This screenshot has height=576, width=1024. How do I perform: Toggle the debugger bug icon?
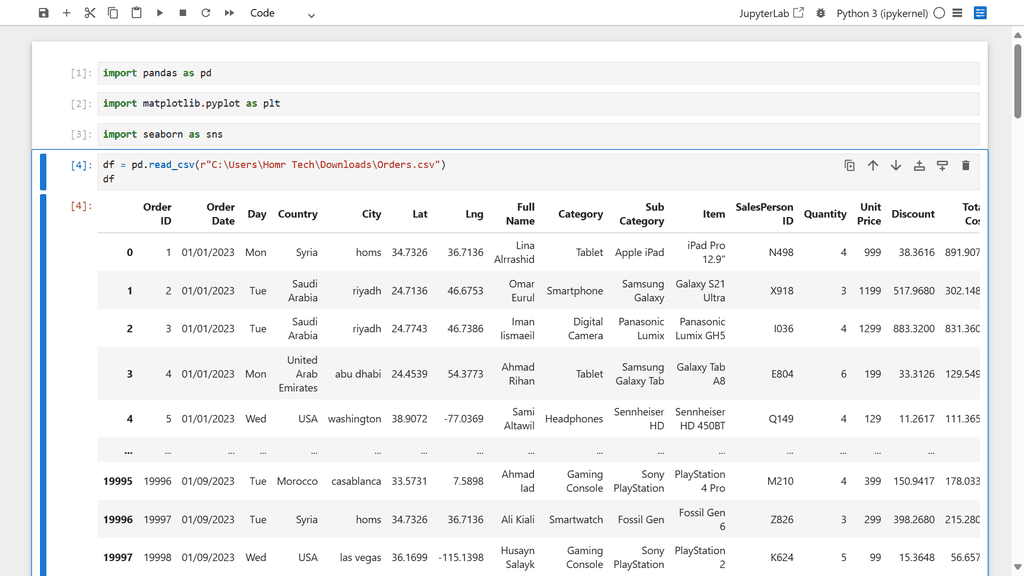pos(821,13)
